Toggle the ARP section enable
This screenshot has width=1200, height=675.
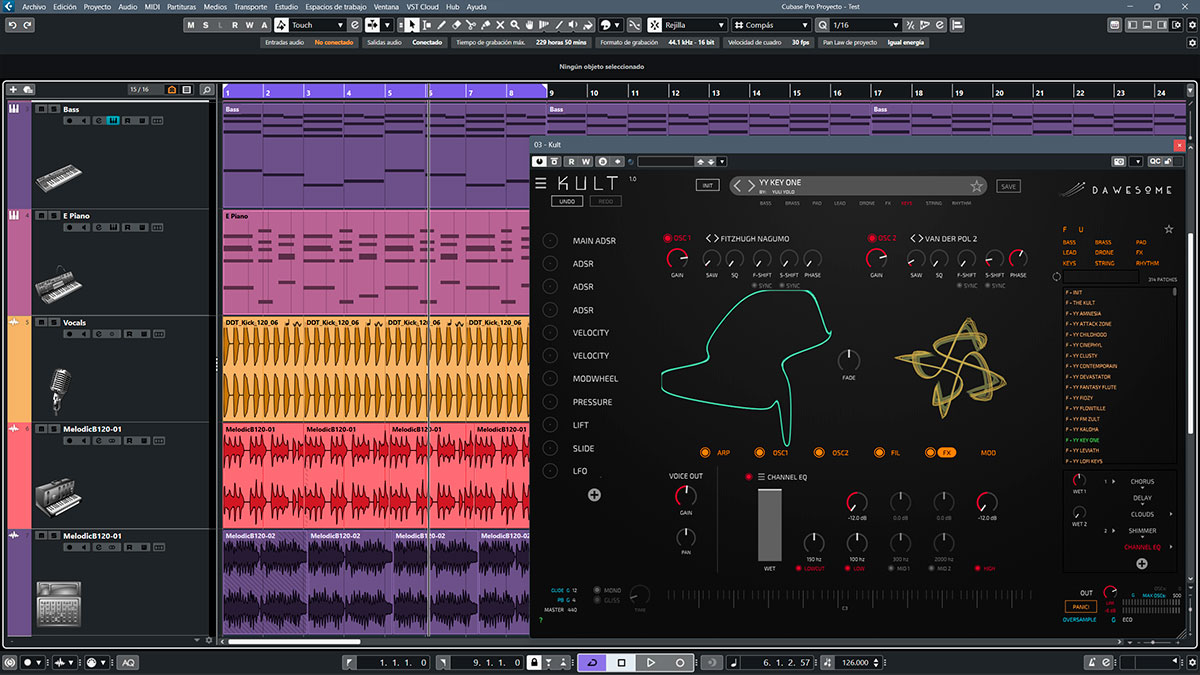pos(705,453)
